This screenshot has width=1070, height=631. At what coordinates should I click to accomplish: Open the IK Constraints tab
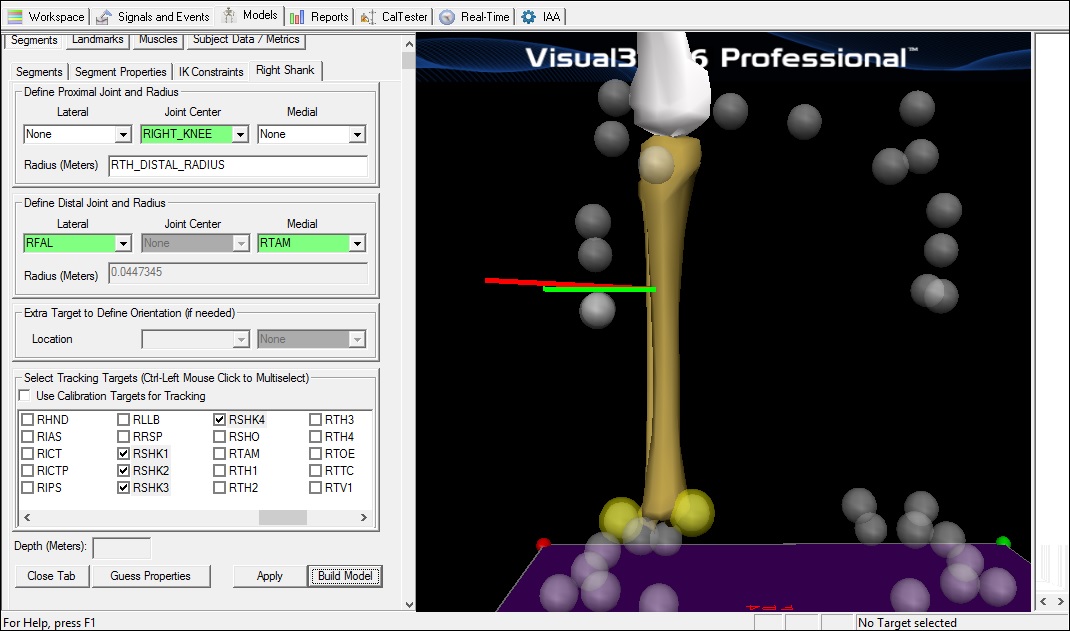tap(211, 72)
